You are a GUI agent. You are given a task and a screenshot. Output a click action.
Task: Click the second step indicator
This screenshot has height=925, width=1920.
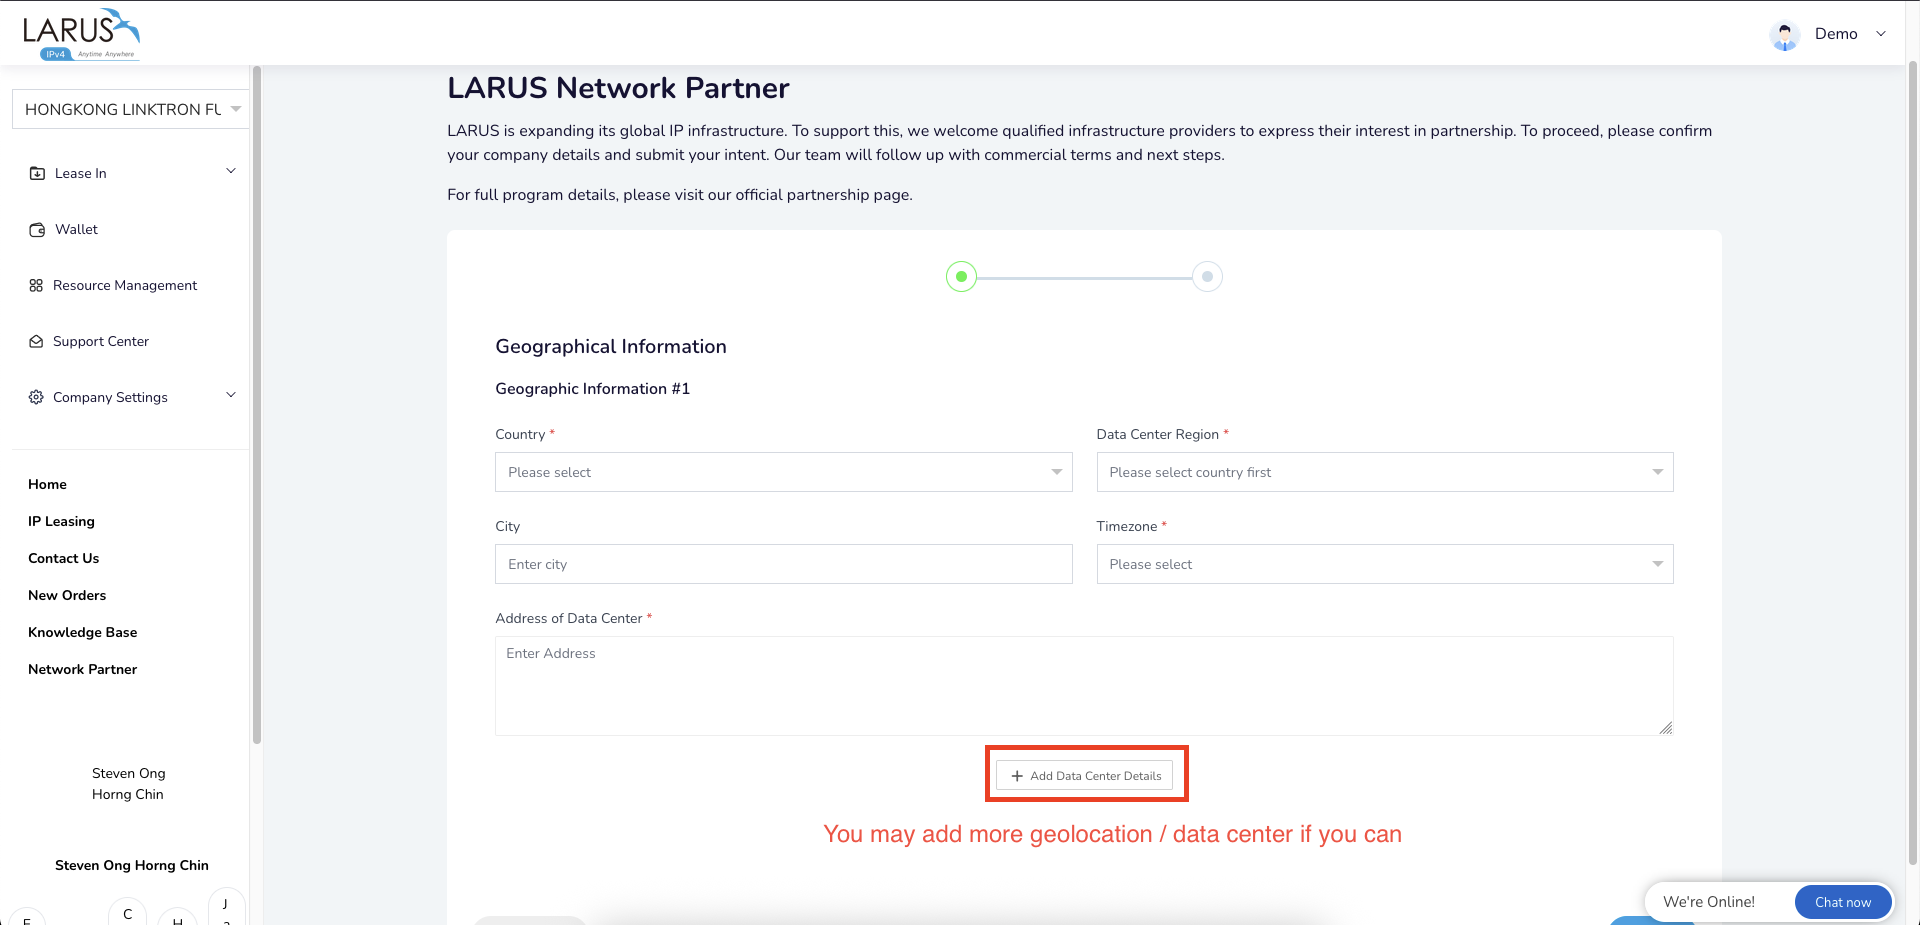[1207, 277]
